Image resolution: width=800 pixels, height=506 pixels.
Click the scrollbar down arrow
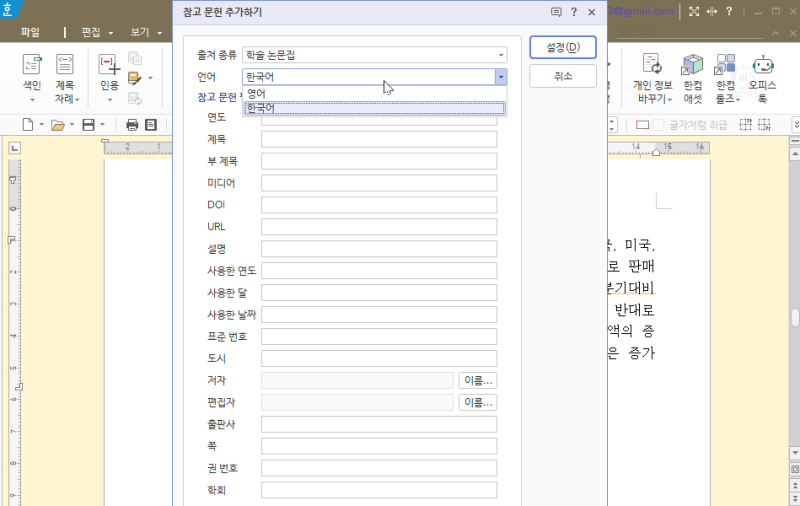[794, 453]
